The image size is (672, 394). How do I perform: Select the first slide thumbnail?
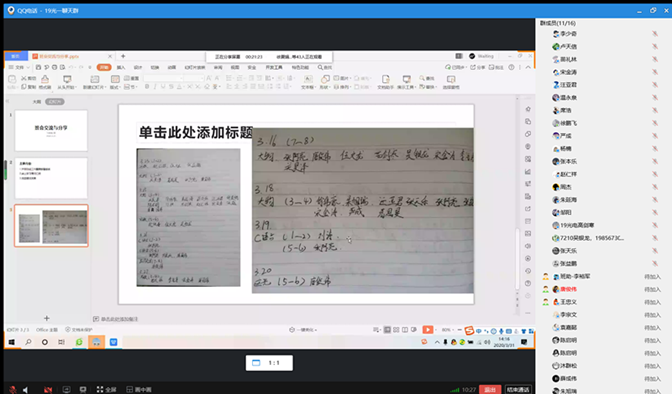pos(51,130)
